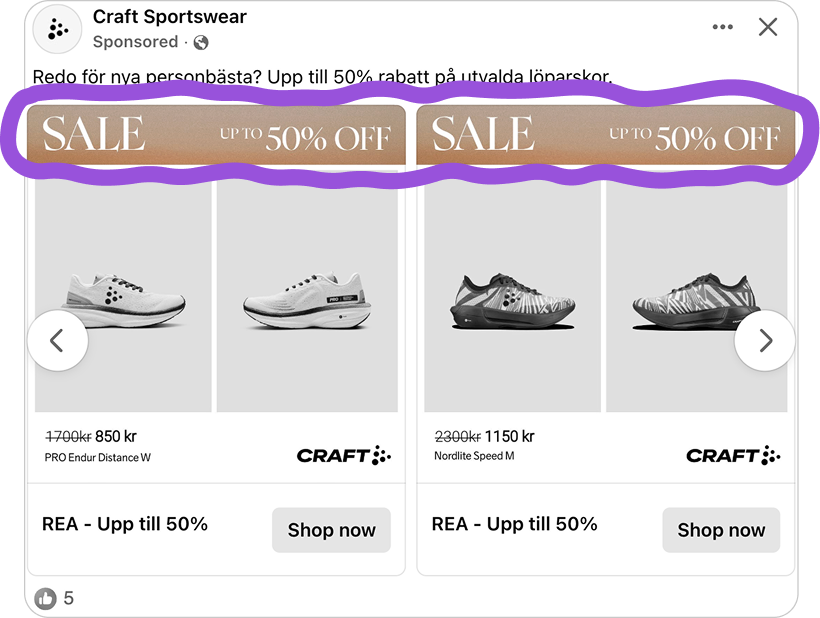Click the Craft Sportswear profile avatar
Screen dimensions: 820x618
coord(57,29)
